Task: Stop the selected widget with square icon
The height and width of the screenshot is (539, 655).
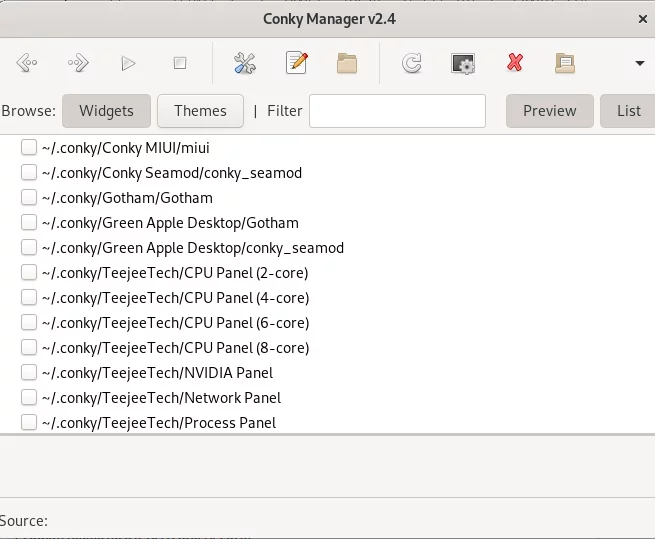Action: click(180, 63)
